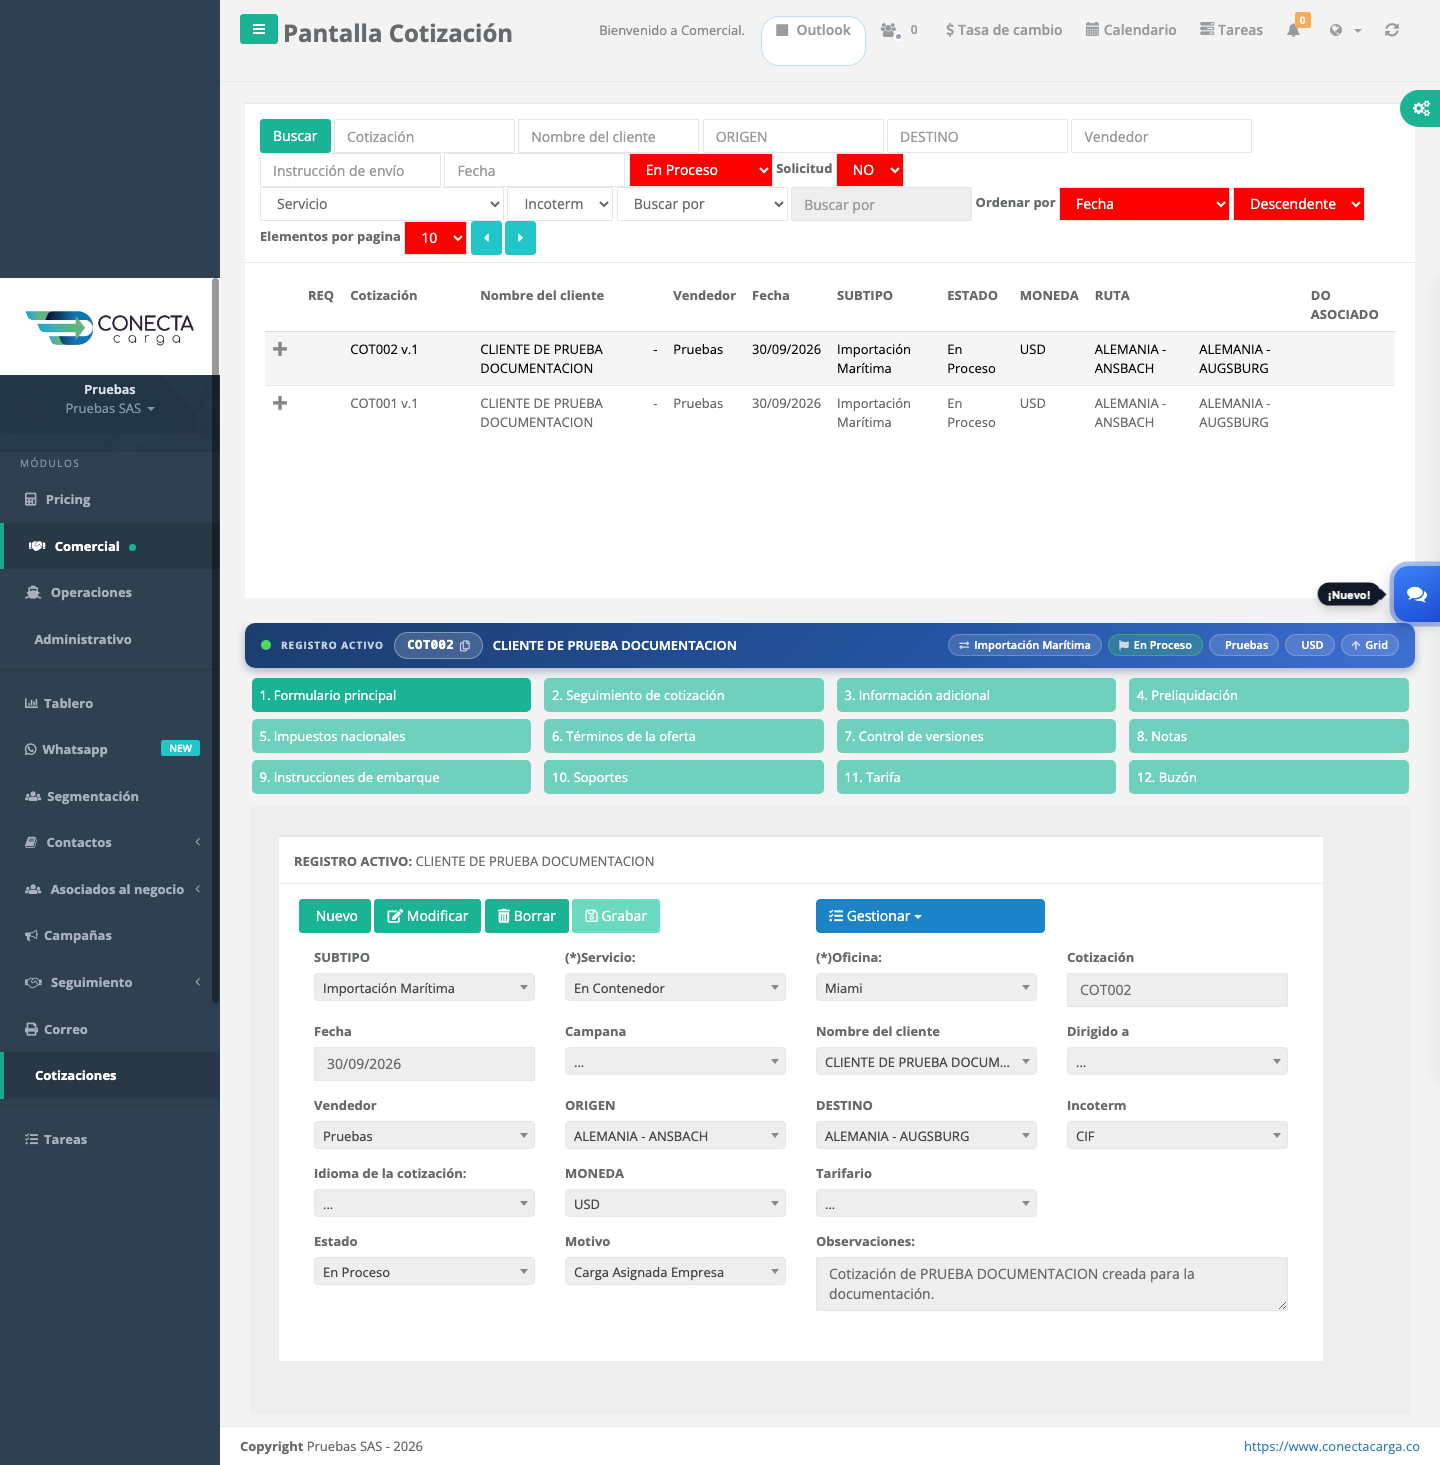The image size is (1440, 1465).
Task: Select Pricing module in sidebar
Action: tap(68, 499)
